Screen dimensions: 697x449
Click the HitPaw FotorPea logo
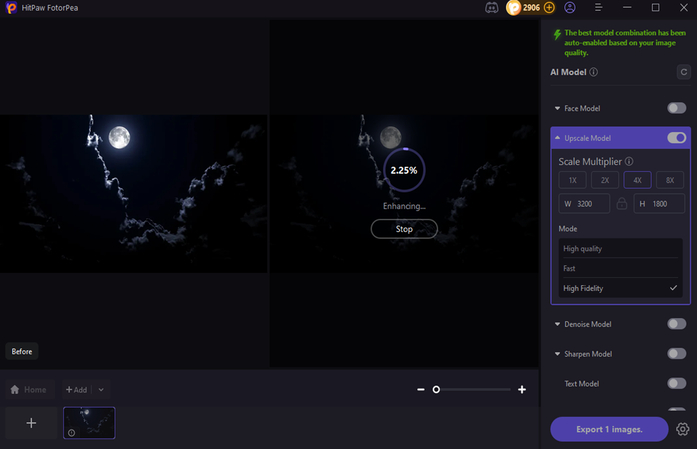pyautogui.click(x=11, y=8)
